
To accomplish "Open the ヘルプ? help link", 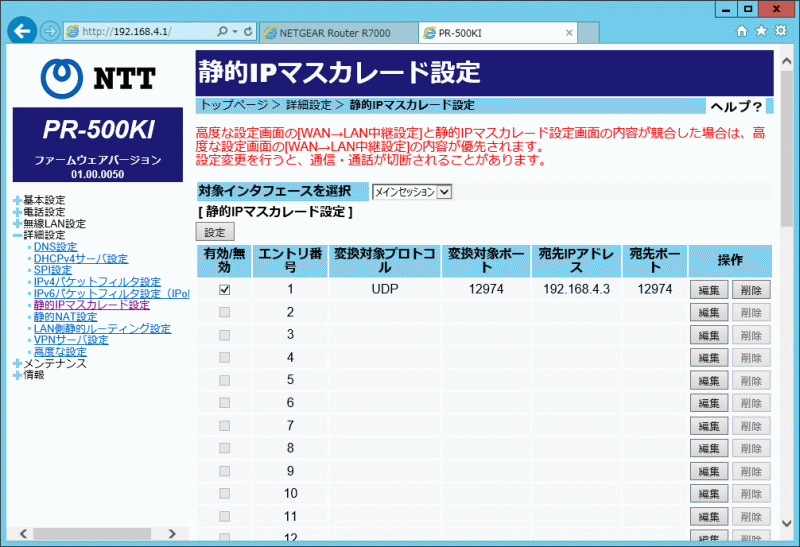I will pyautogui.click(x=736, y=106).
